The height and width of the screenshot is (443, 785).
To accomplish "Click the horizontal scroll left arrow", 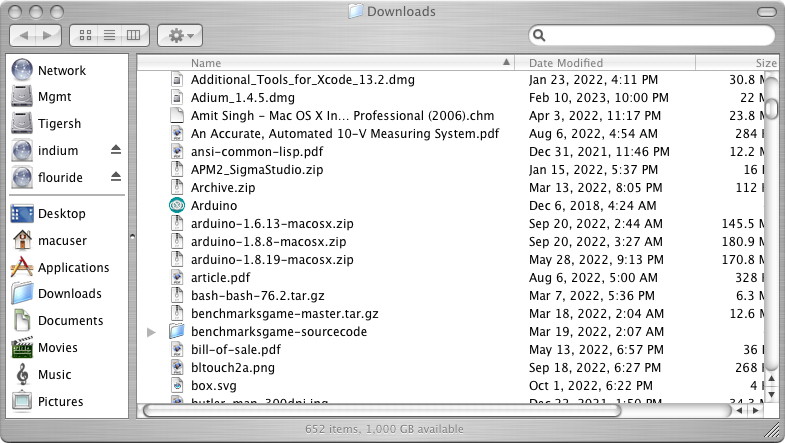I will pos(739,410).
